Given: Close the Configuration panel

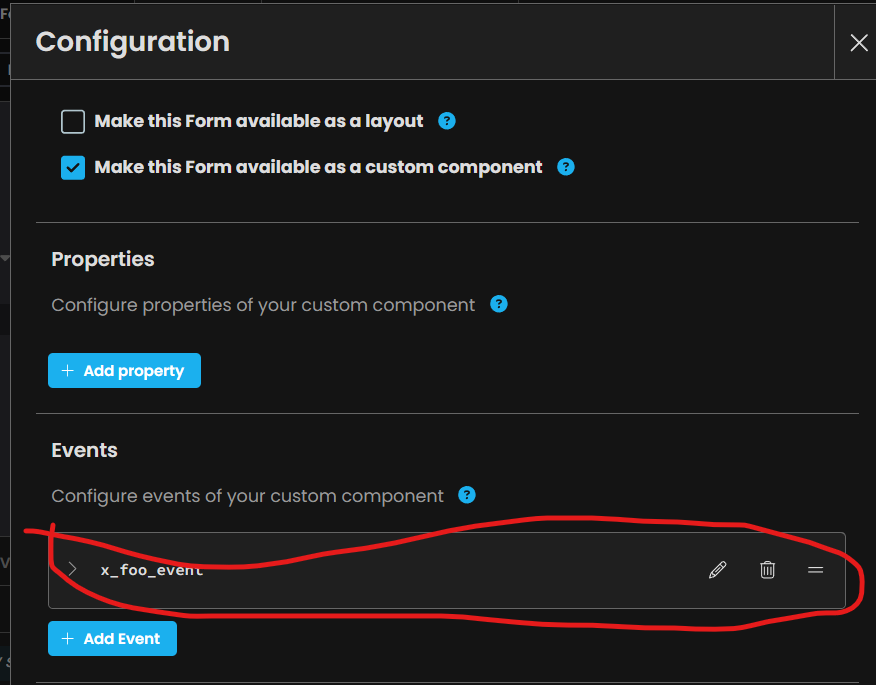Looking at the screenshot, I should tap(859, 42).
